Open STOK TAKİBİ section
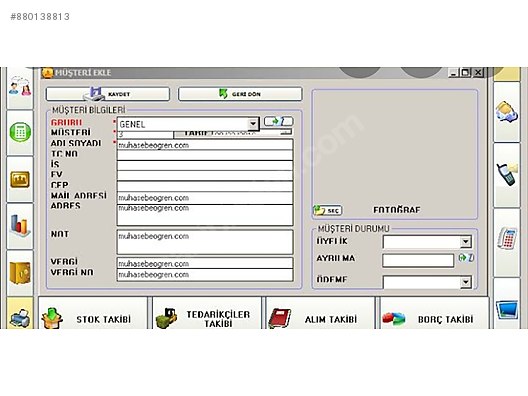The height and width of the screenshot is (396, 528). tap(93, 313)
